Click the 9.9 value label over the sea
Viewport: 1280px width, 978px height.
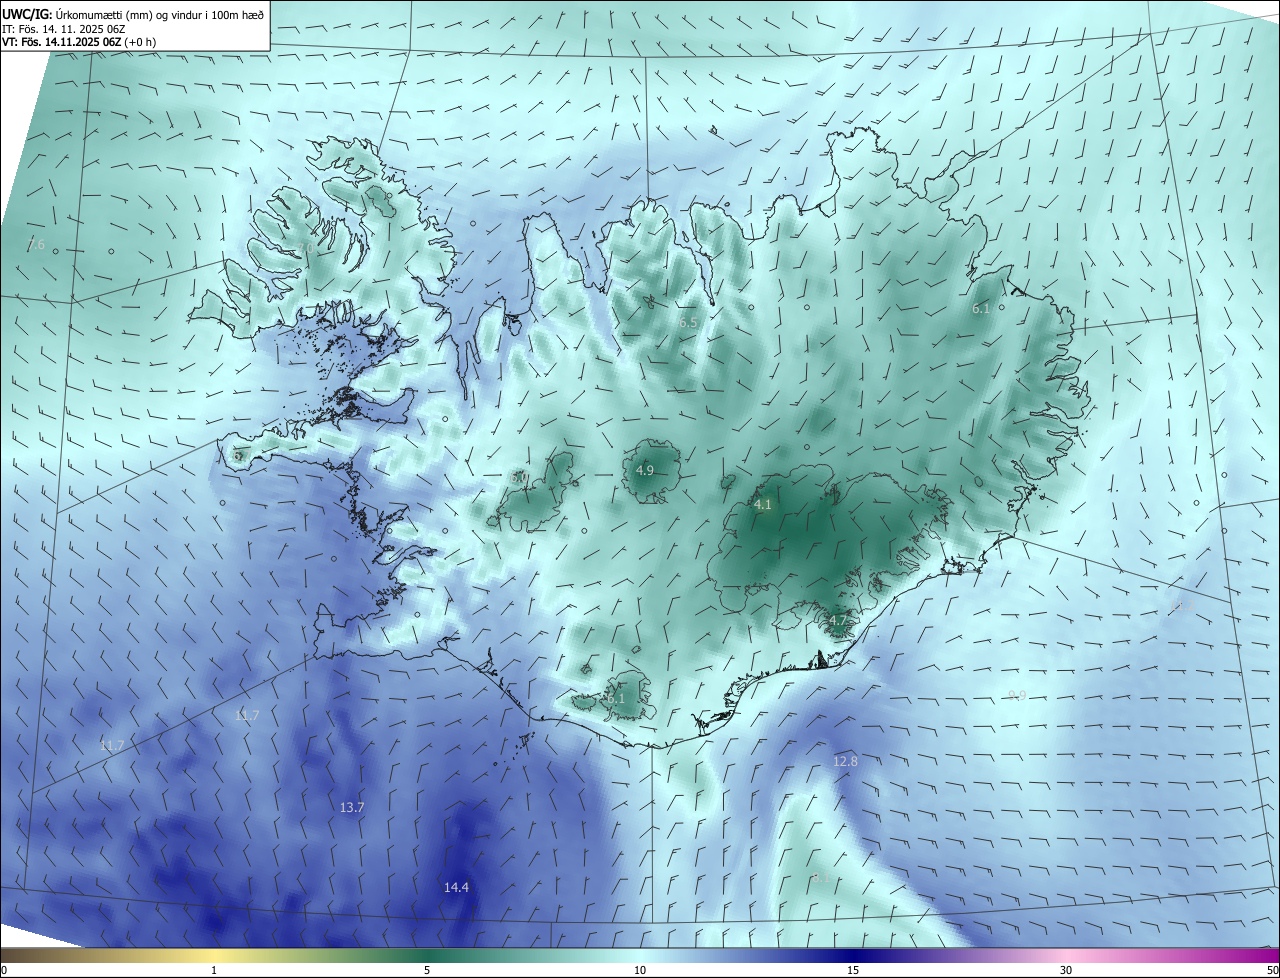1017,696
